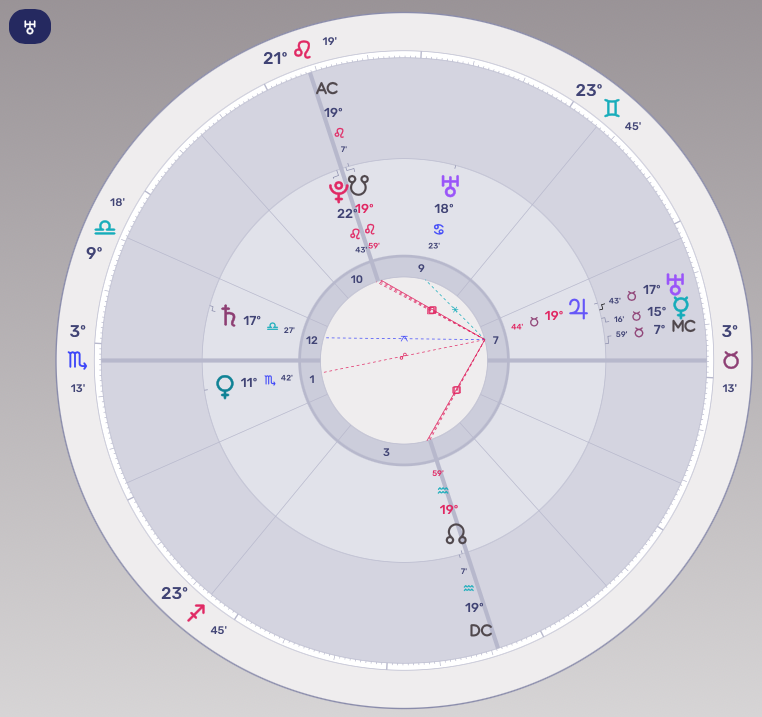
Task: Click the Jupiter glyph at 19° Taurus
Action: [579, 308]
